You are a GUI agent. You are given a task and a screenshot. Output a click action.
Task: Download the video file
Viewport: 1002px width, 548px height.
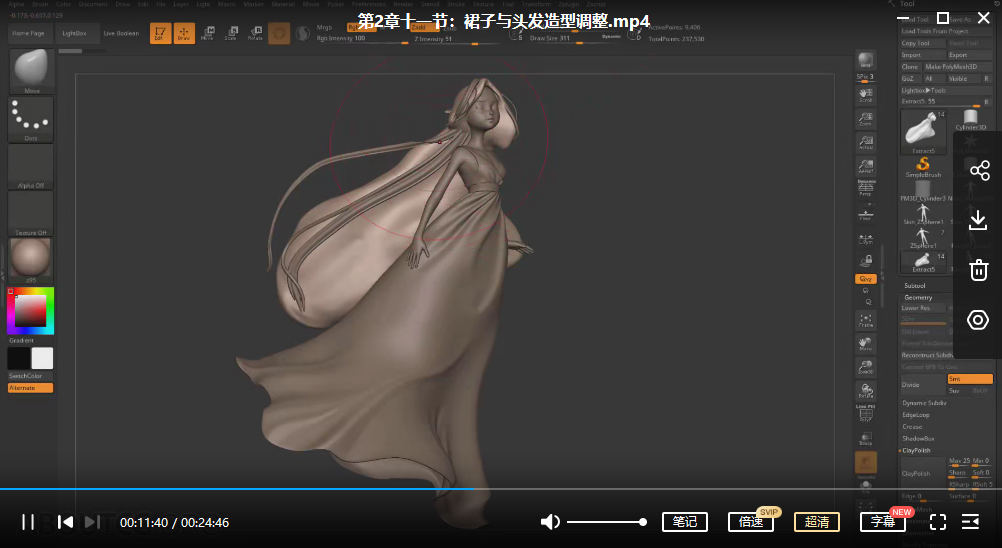pos(978,220)
